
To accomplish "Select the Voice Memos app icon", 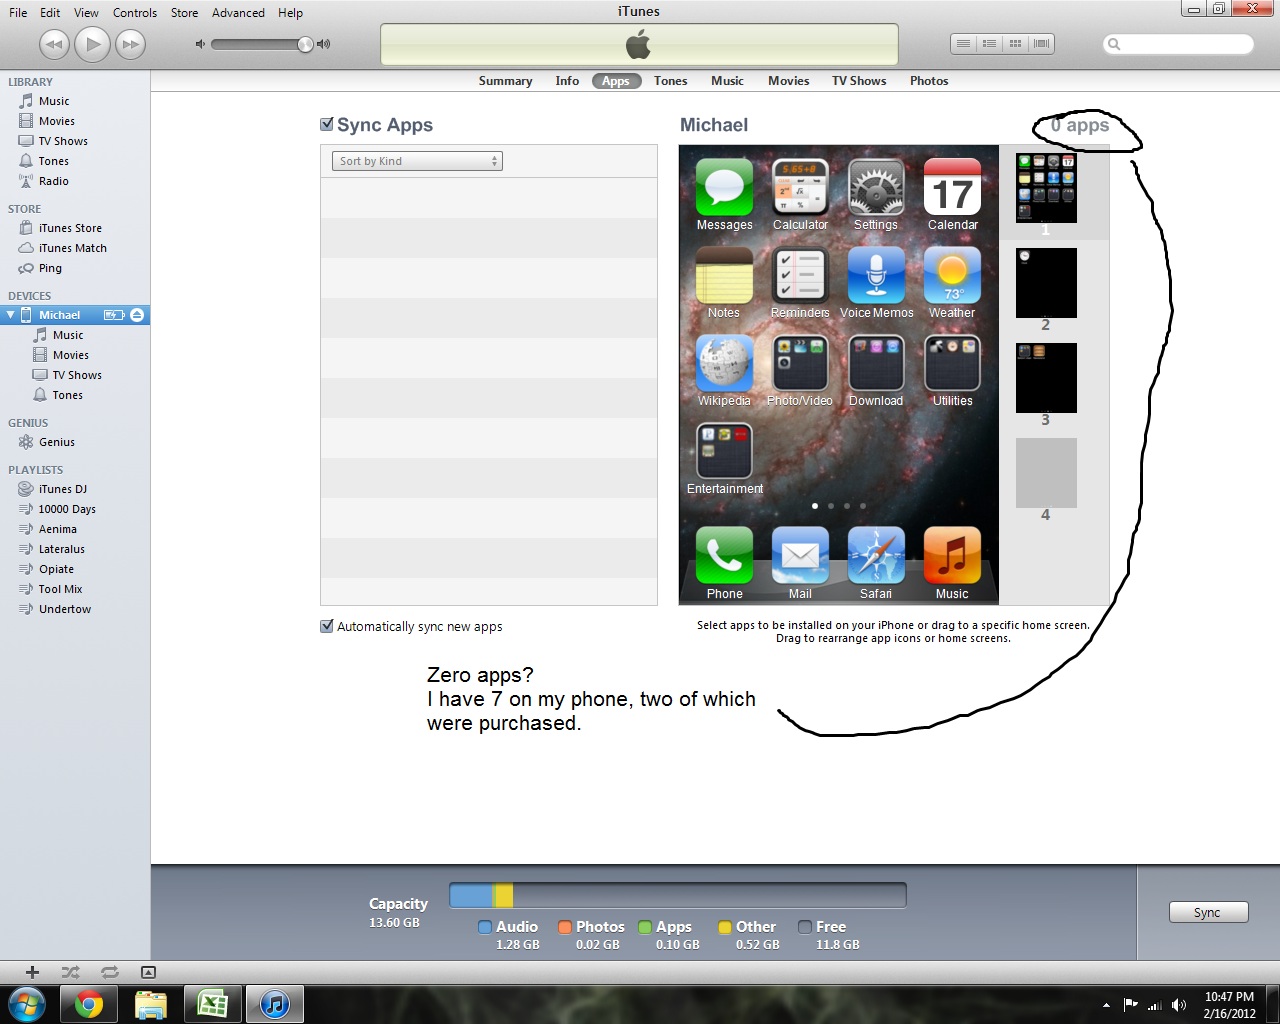I will tap(876, 275).
